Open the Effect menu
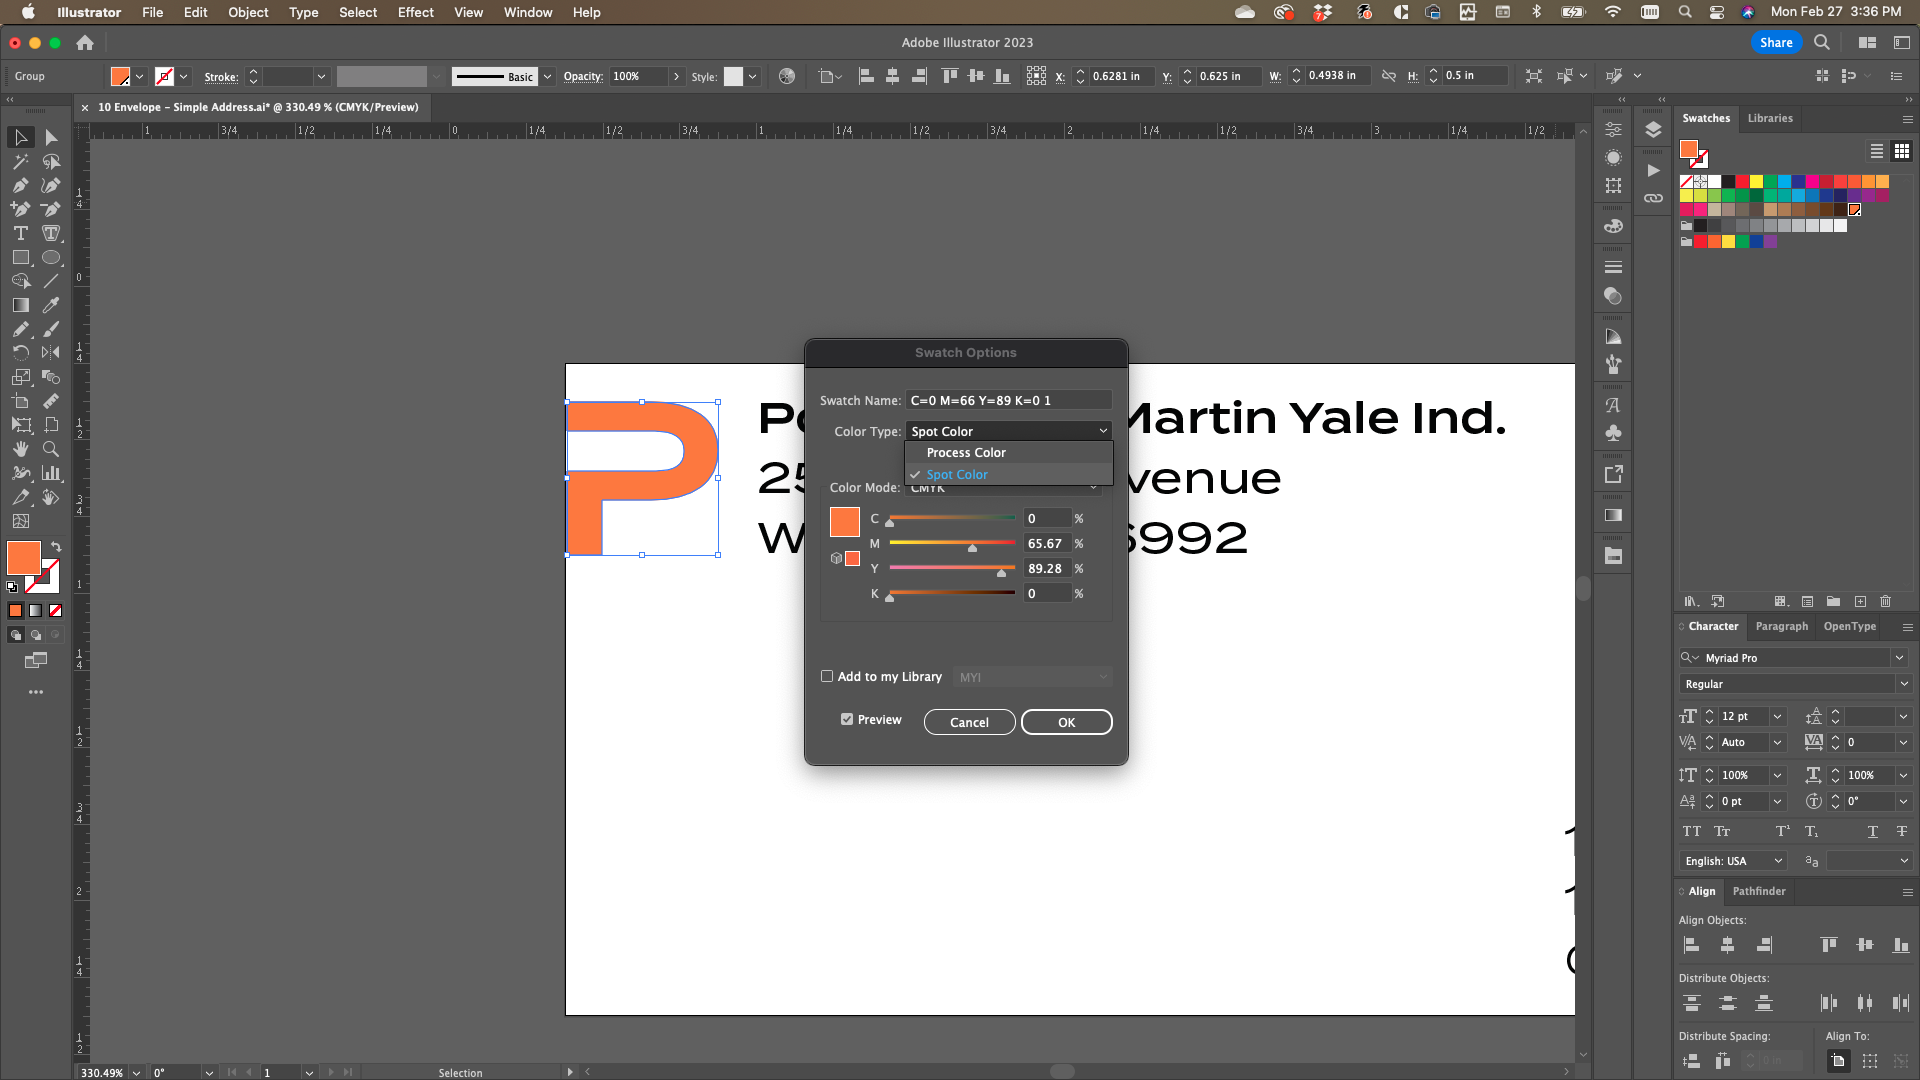The height and width of the screenshot is (1080, 1920). pos(415,12)
